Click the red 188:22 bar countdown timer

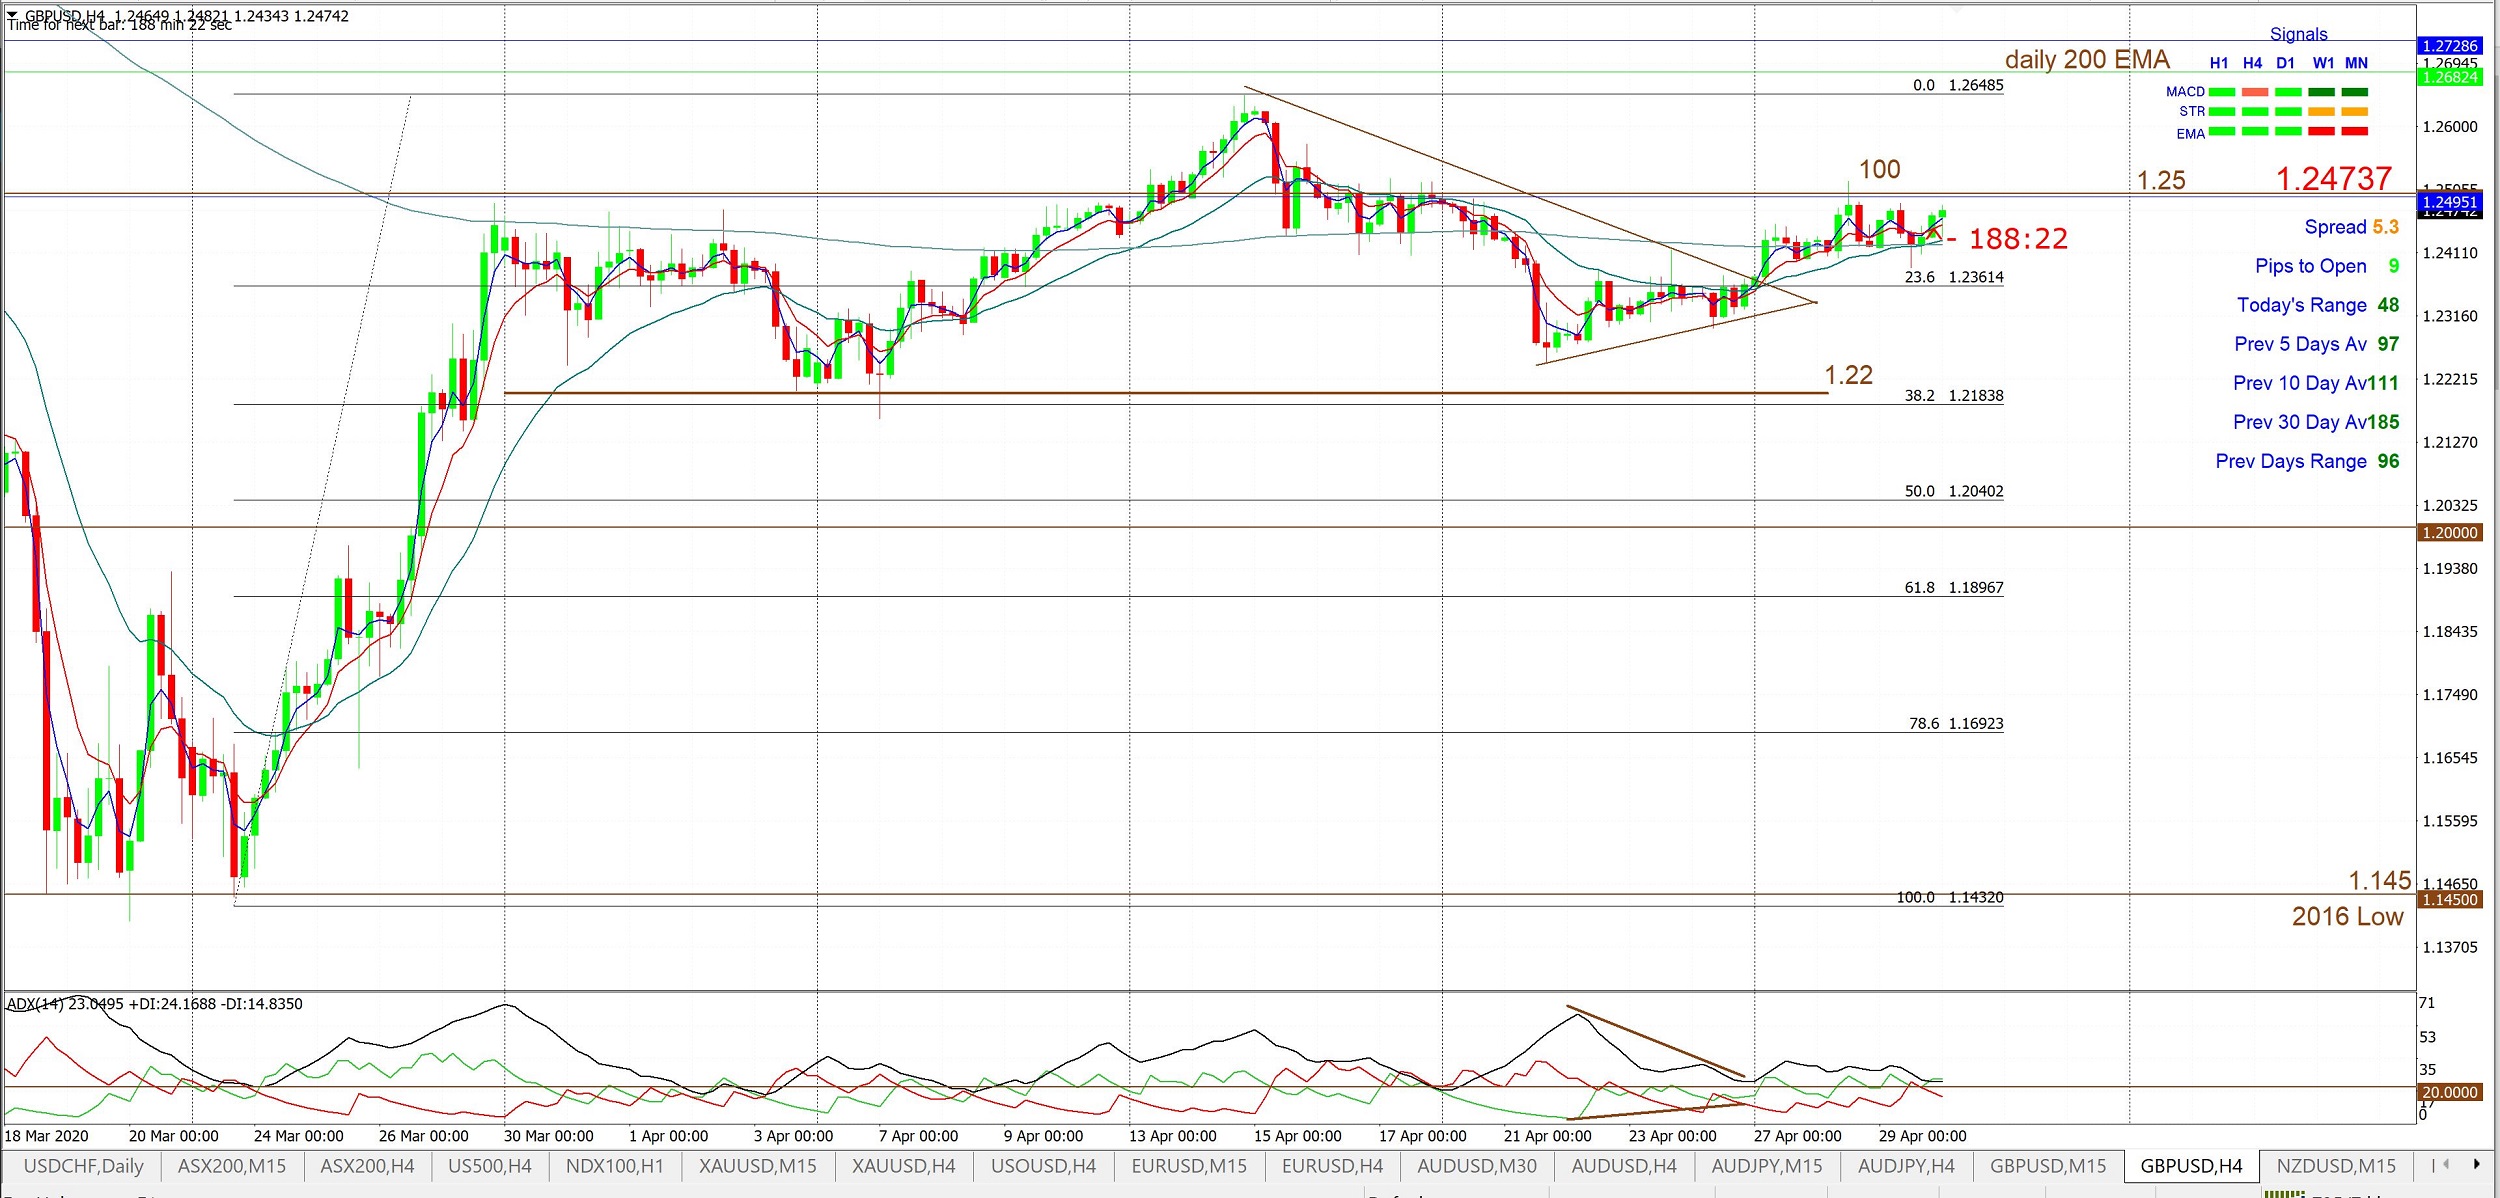coord(2018,239)
